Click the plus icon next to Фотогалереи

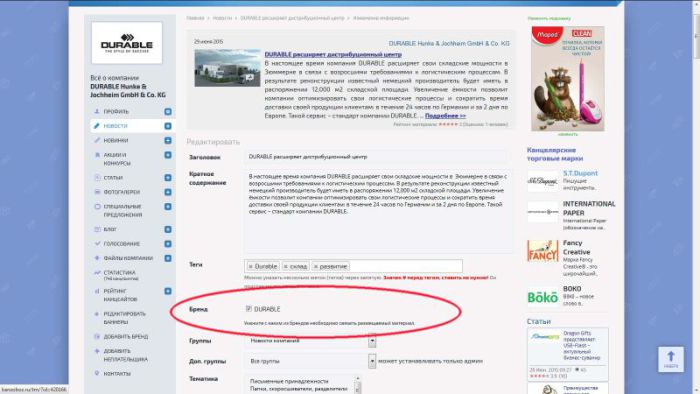(168, 192)
